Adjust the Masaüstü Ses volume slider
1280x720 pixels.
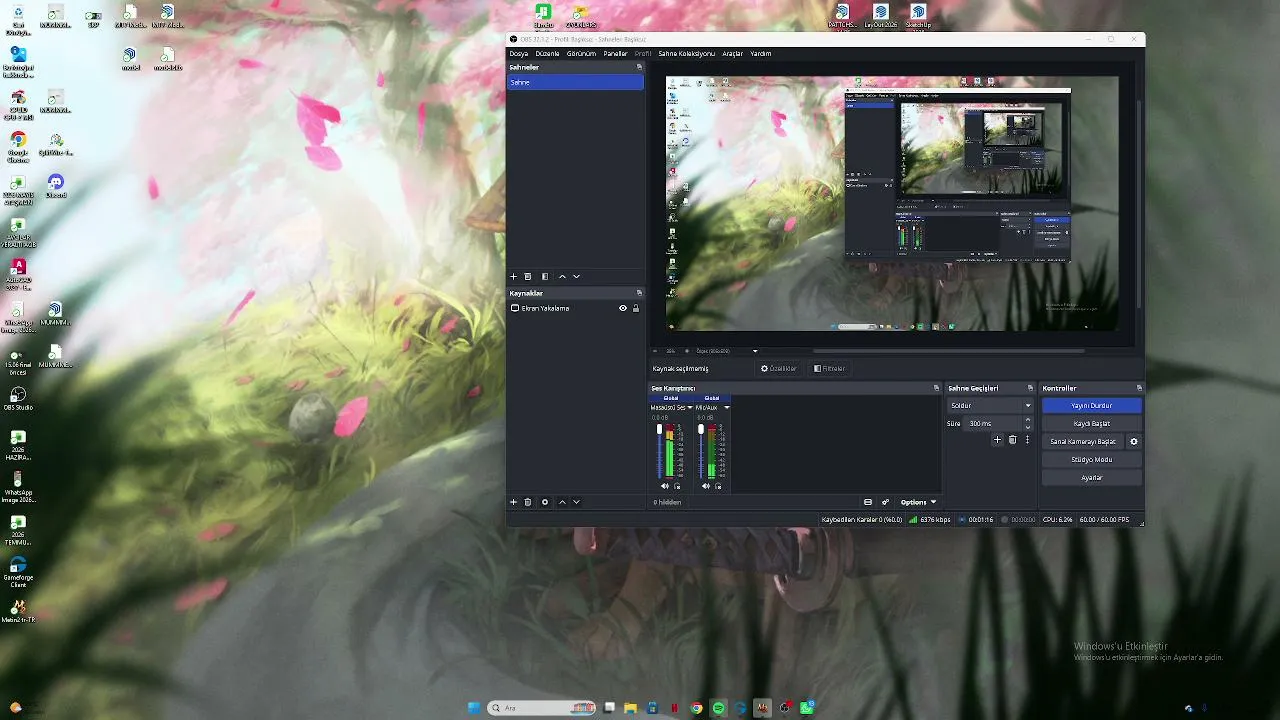point(660,452)
